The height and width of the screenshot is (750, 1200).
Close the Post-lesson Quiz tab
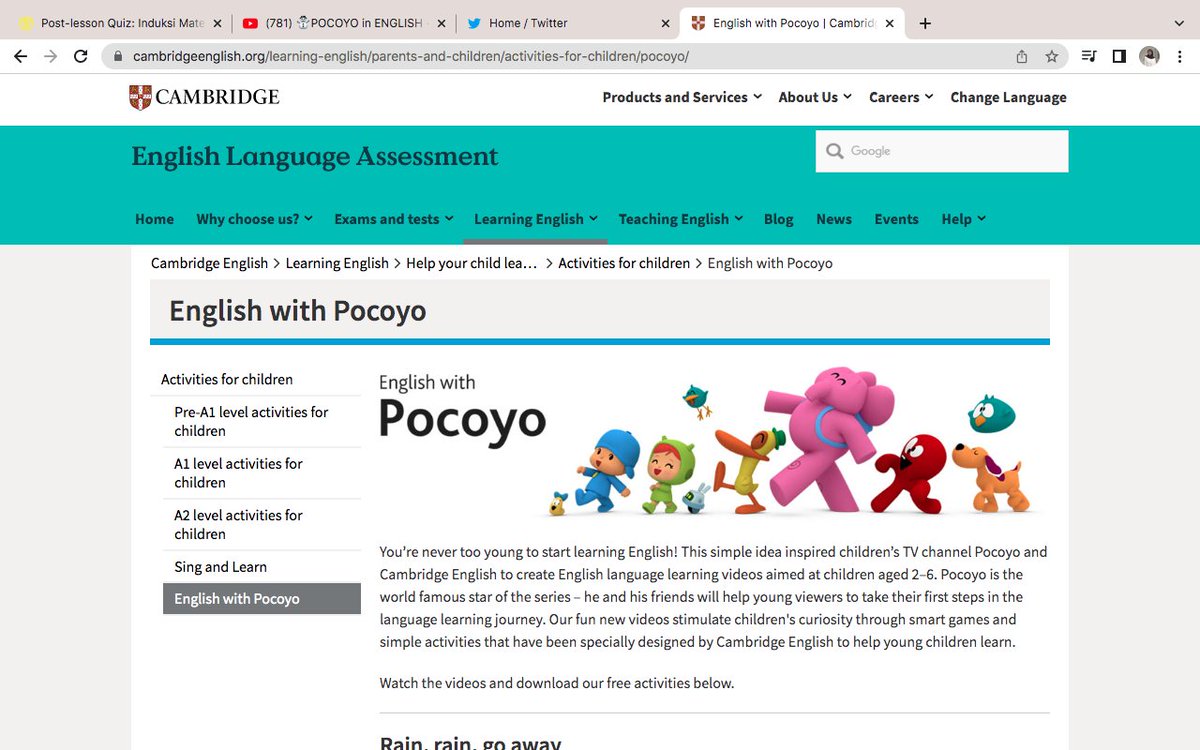coord(217,23)
